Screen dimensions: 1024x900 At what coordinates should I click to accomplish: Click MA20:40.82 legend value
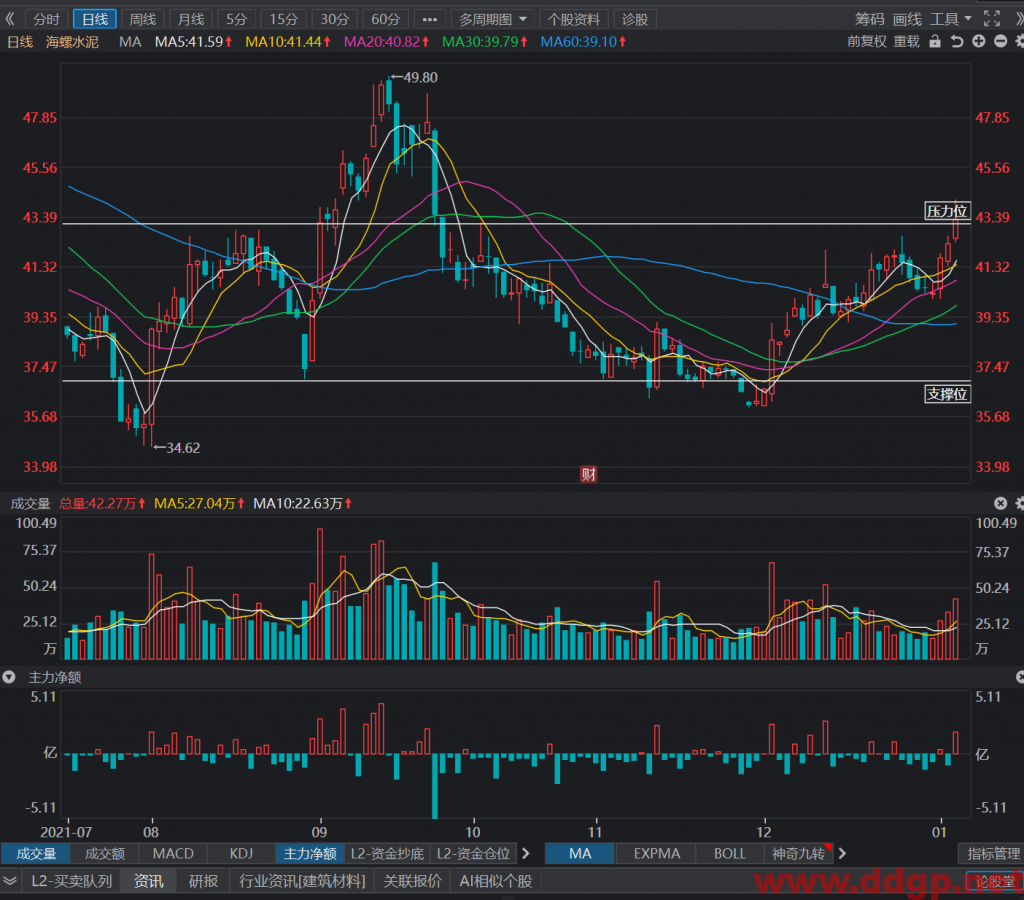(x=386, y=42)
